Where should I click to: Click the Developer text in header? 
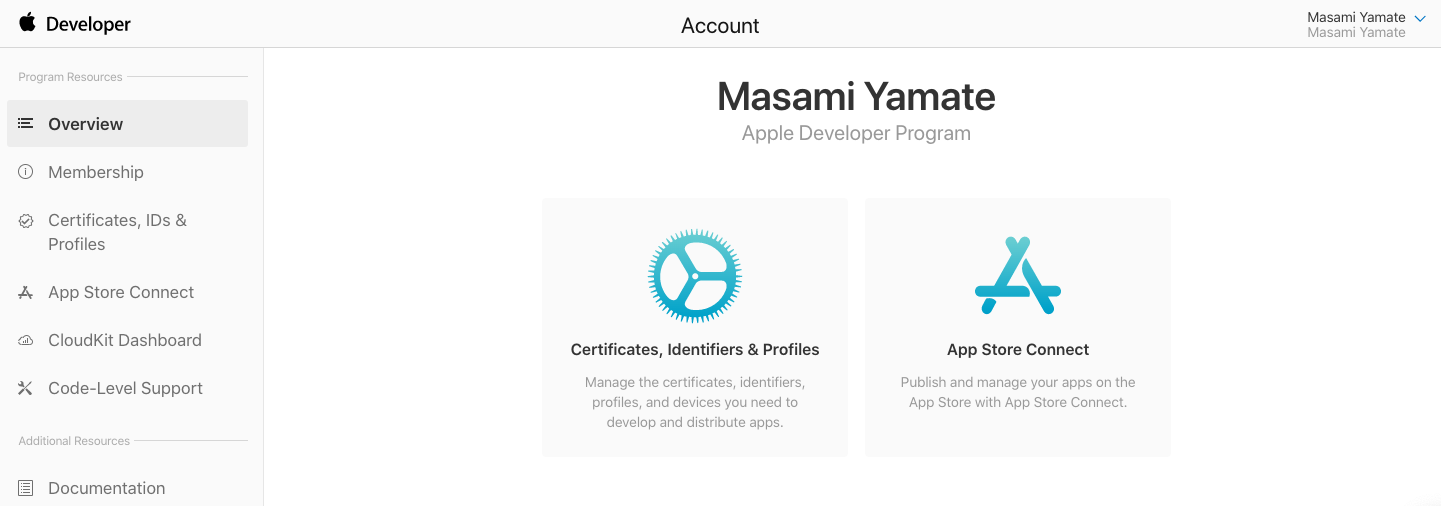click(x=88, y=24)
